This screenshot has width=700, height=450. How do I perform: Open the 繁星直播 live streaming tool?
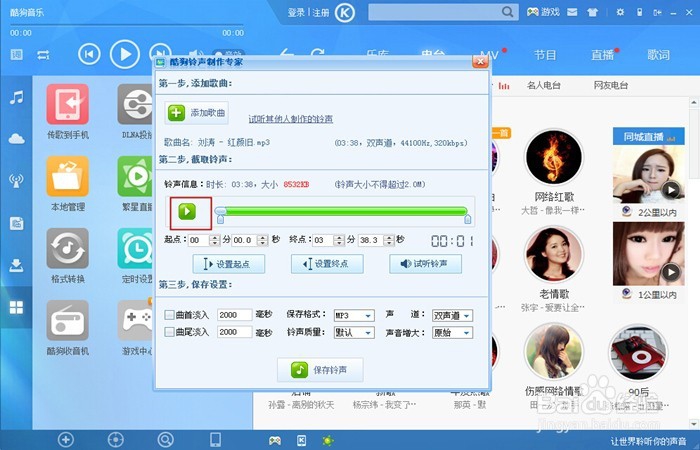coord(135,183)
